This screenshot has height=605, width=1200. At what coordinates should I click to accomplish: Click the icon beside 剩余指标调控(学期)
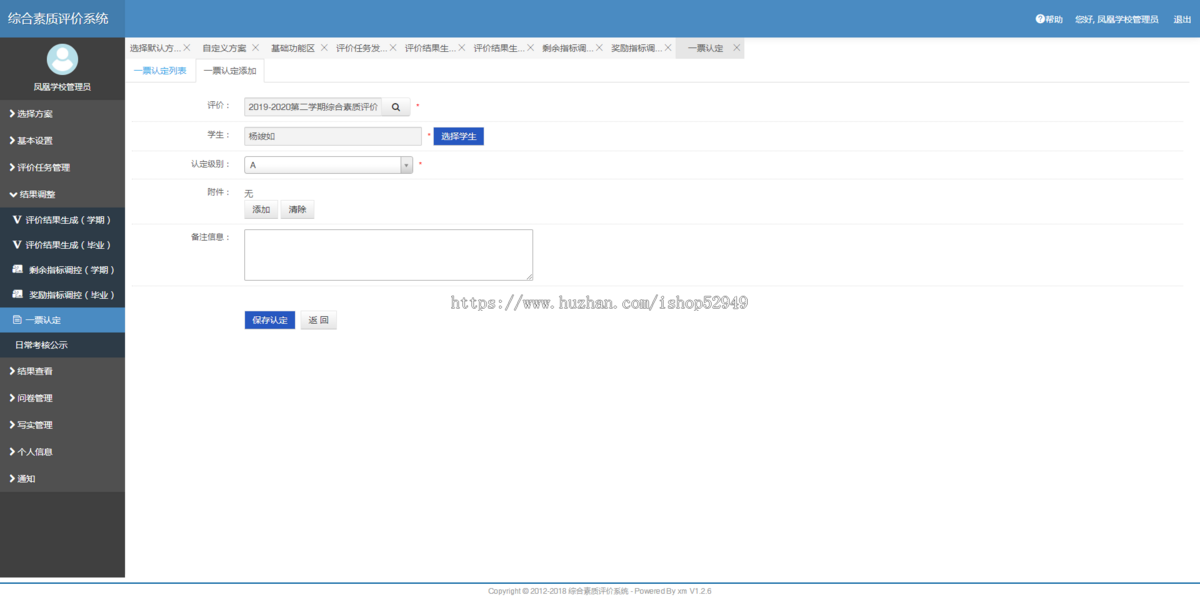(x=18, y=269)
